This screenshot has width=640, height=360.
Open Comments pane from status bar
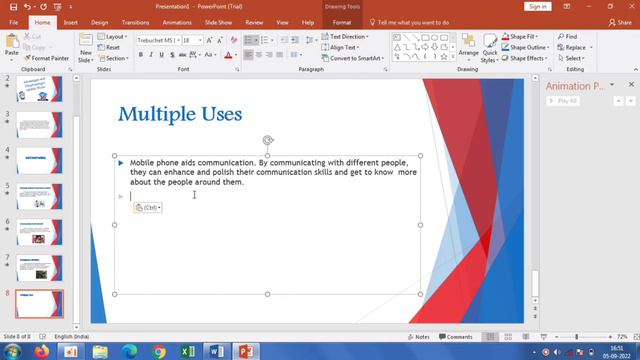(x=456, y=337)
